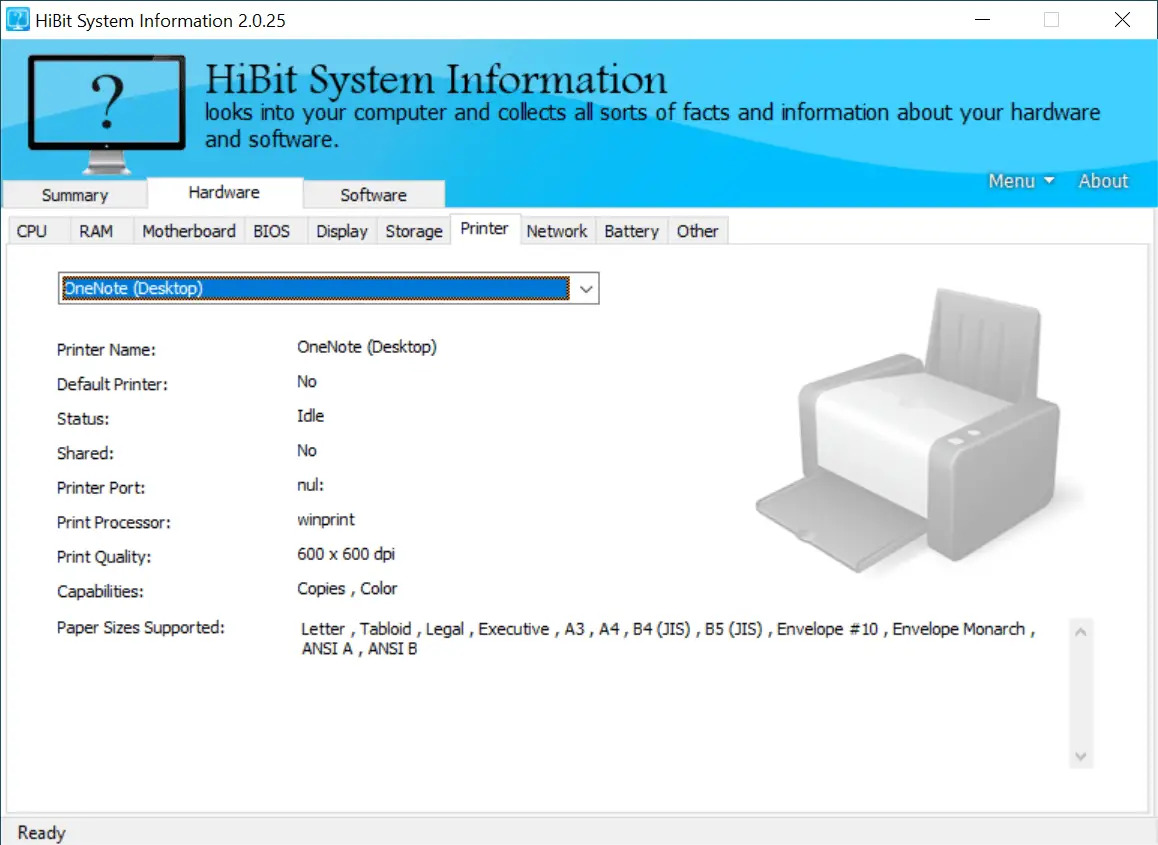Click the Shared: label
Image resolution: width=1158 pixels, height=845 pixels.
85,454
